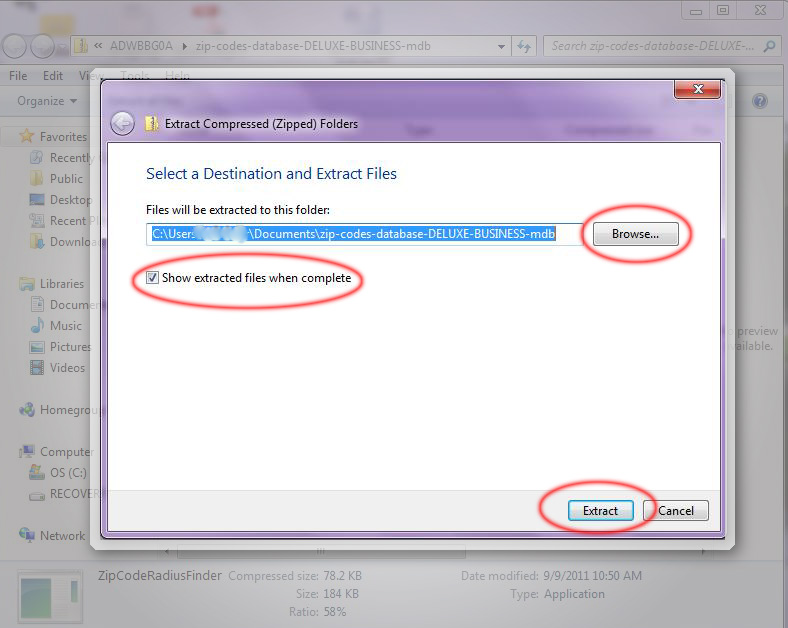
Task: Click the Network icon in sidebar
Action: pos(27,535)
